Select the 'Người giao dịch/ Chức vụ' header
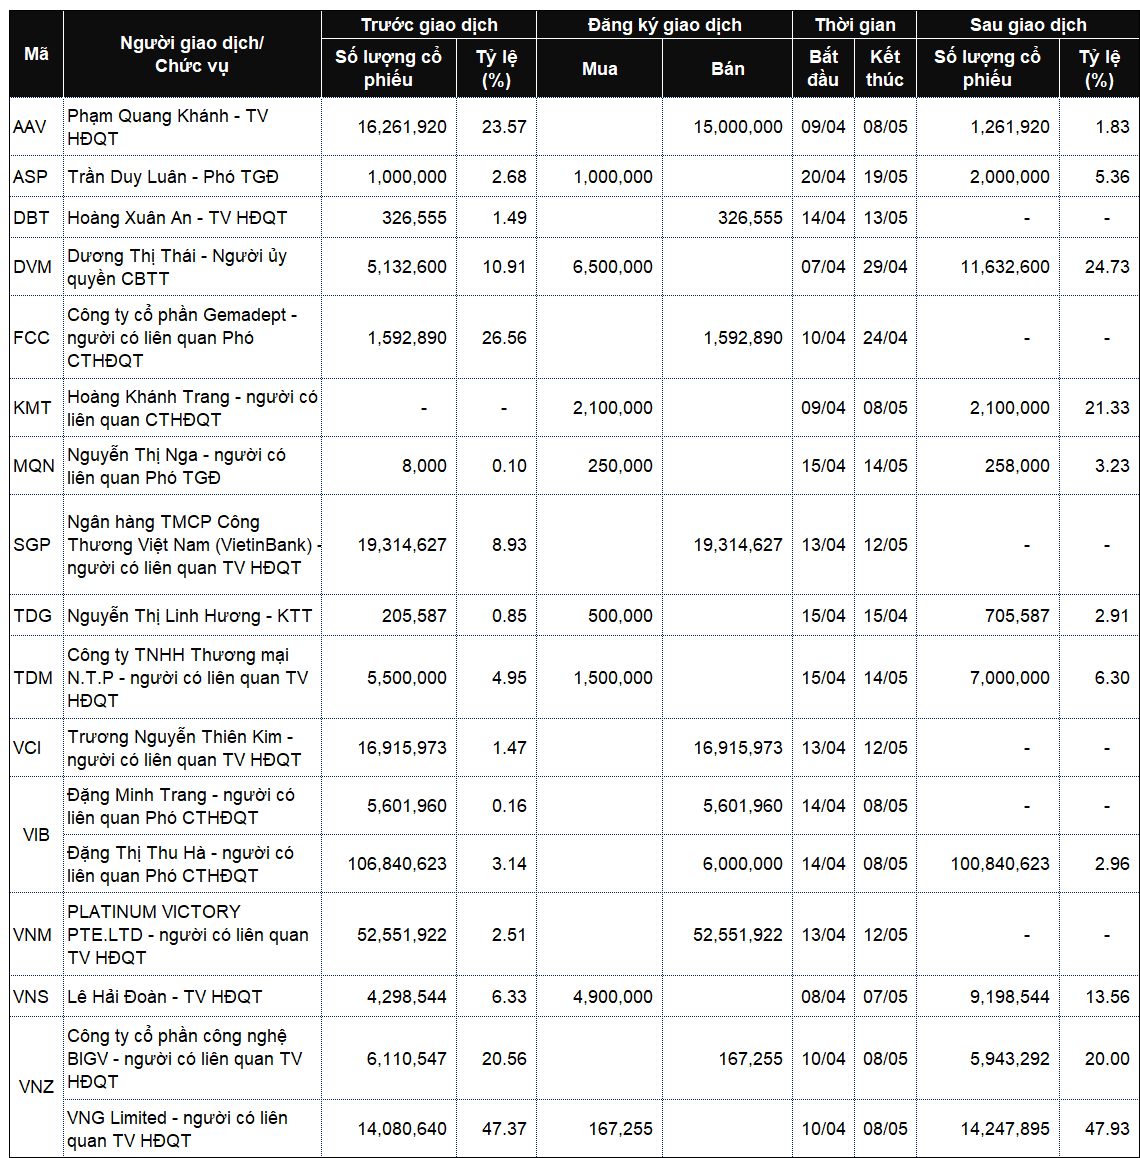 [192, 54]
